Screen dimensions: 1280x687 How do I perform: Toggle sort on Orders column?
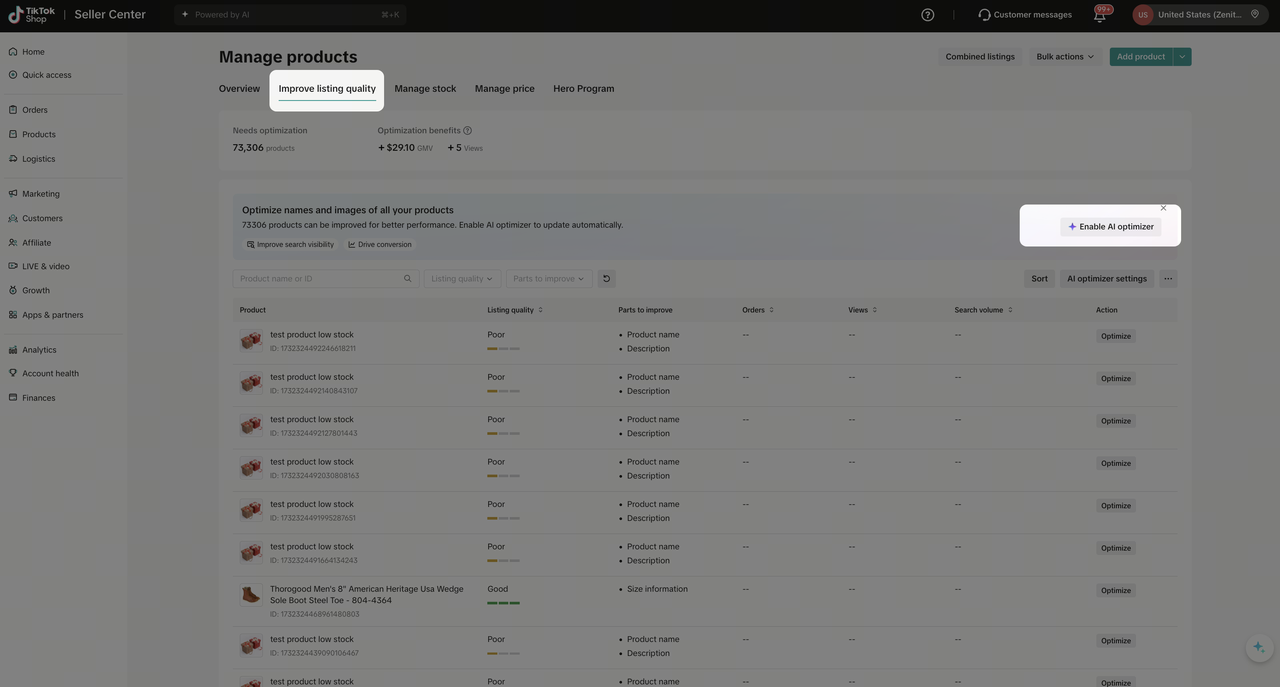point(771,310)
